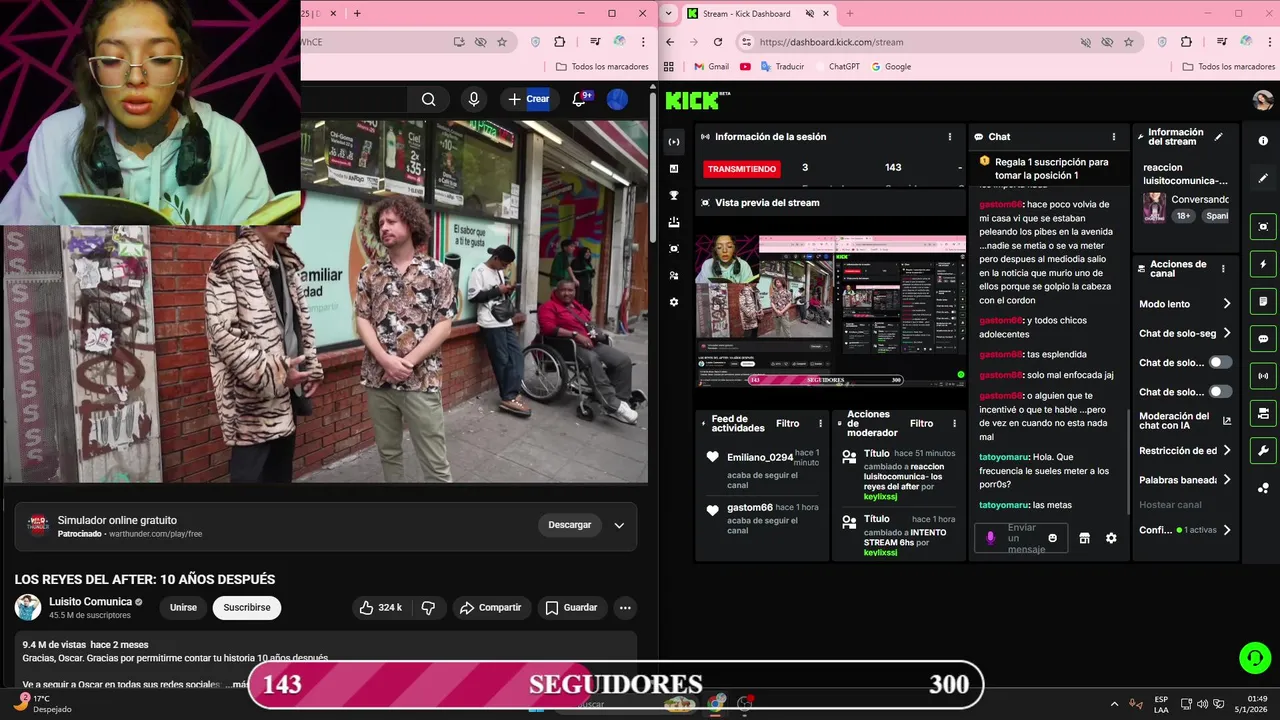This screenshot has width=1280, height=720.
Task: Open Moderación del chat con IA link
Action: pos(1185,421)
